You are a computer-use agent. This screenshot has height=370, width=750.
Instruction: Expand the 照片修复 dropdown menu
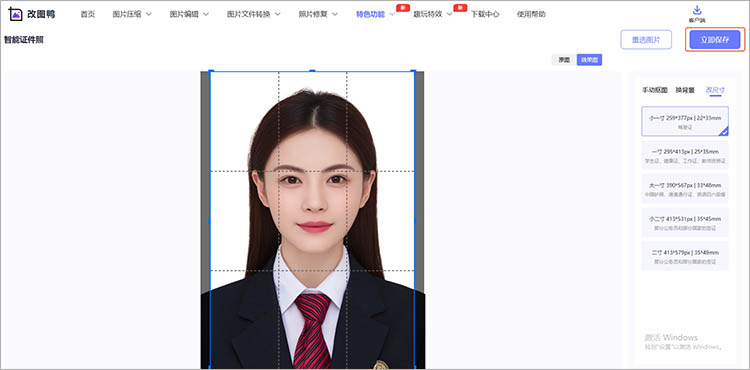318,14
